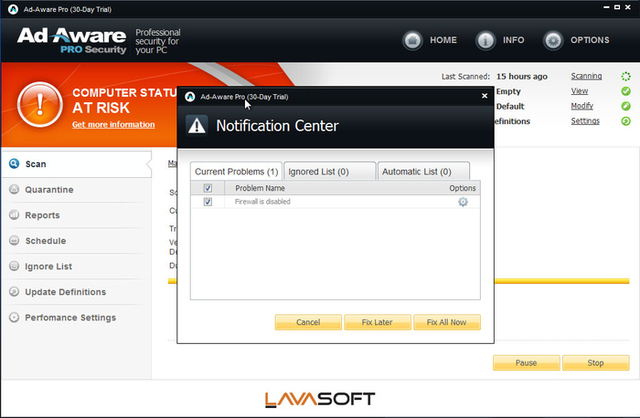Click the Notification Center warning triangle icon
This screenshot has width=640, height=418.
(x=197, y=125)
